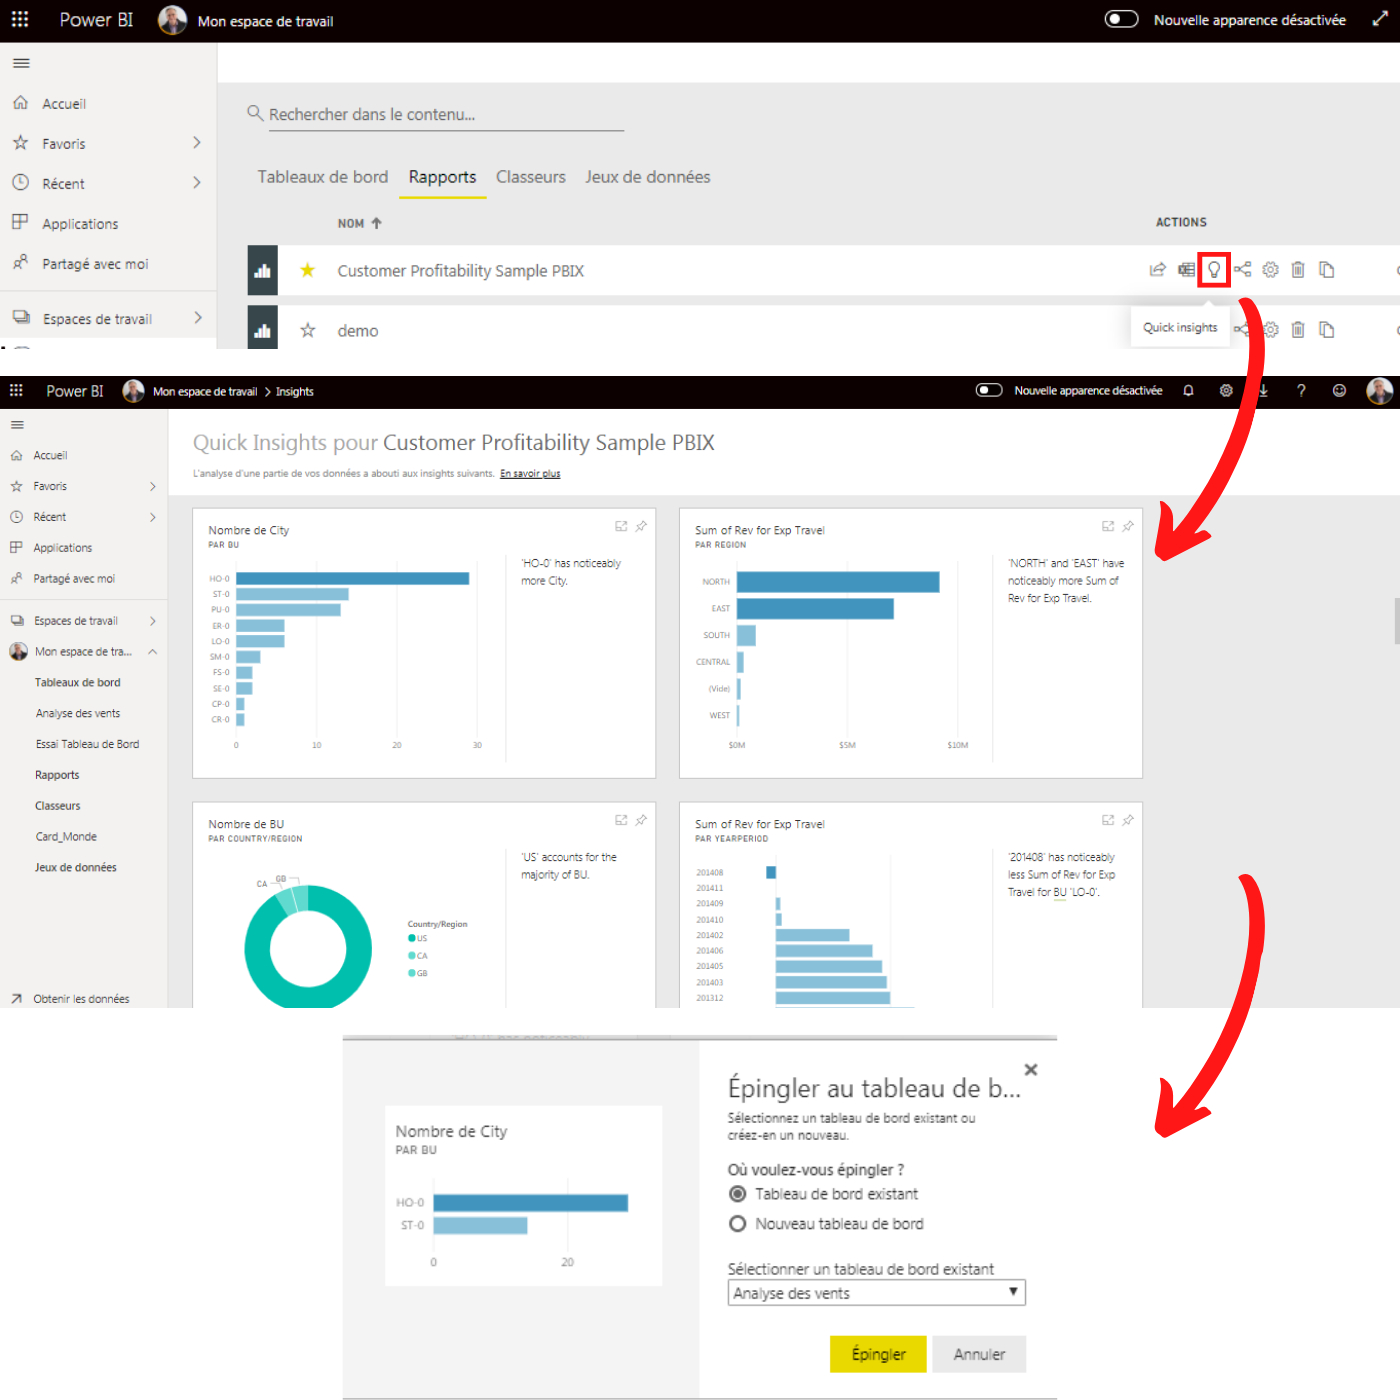Collapse navigation pane with top hamburger icon

click(21, 63)
